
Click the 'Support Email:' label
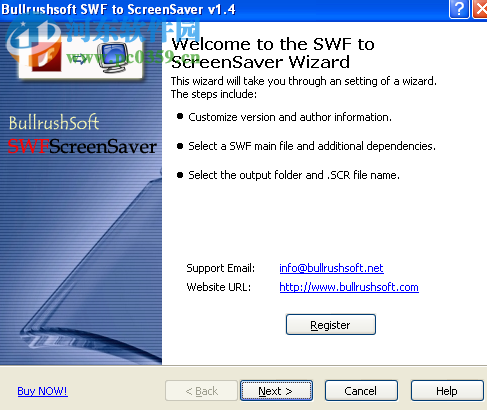tap(220, 268)
